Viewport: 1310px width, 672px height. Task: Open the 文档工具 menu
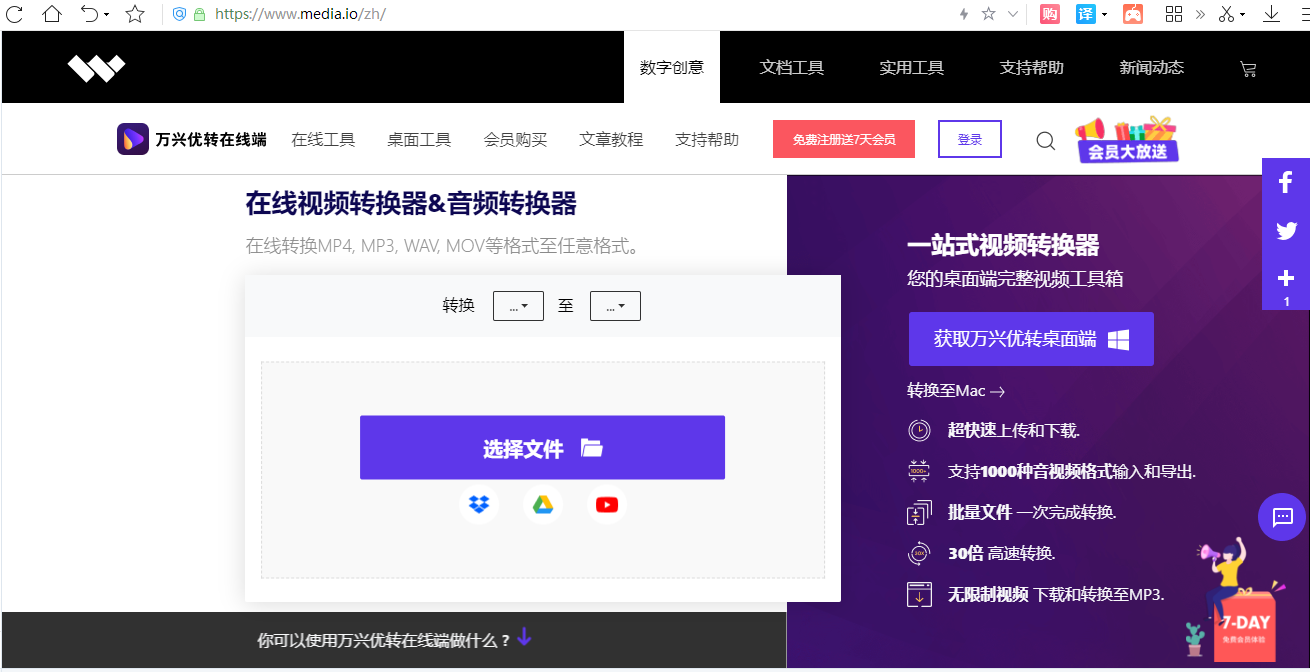[x=791, y=67]
